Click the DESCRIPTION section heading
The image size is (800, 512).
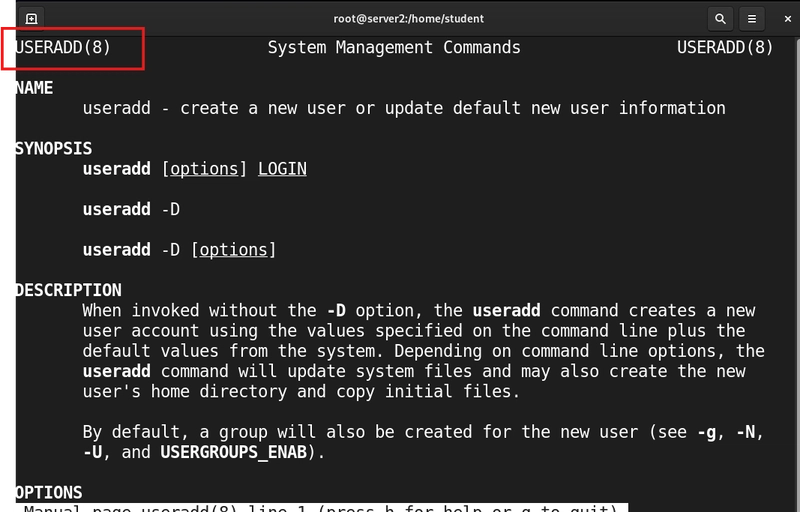pos(68,290)
